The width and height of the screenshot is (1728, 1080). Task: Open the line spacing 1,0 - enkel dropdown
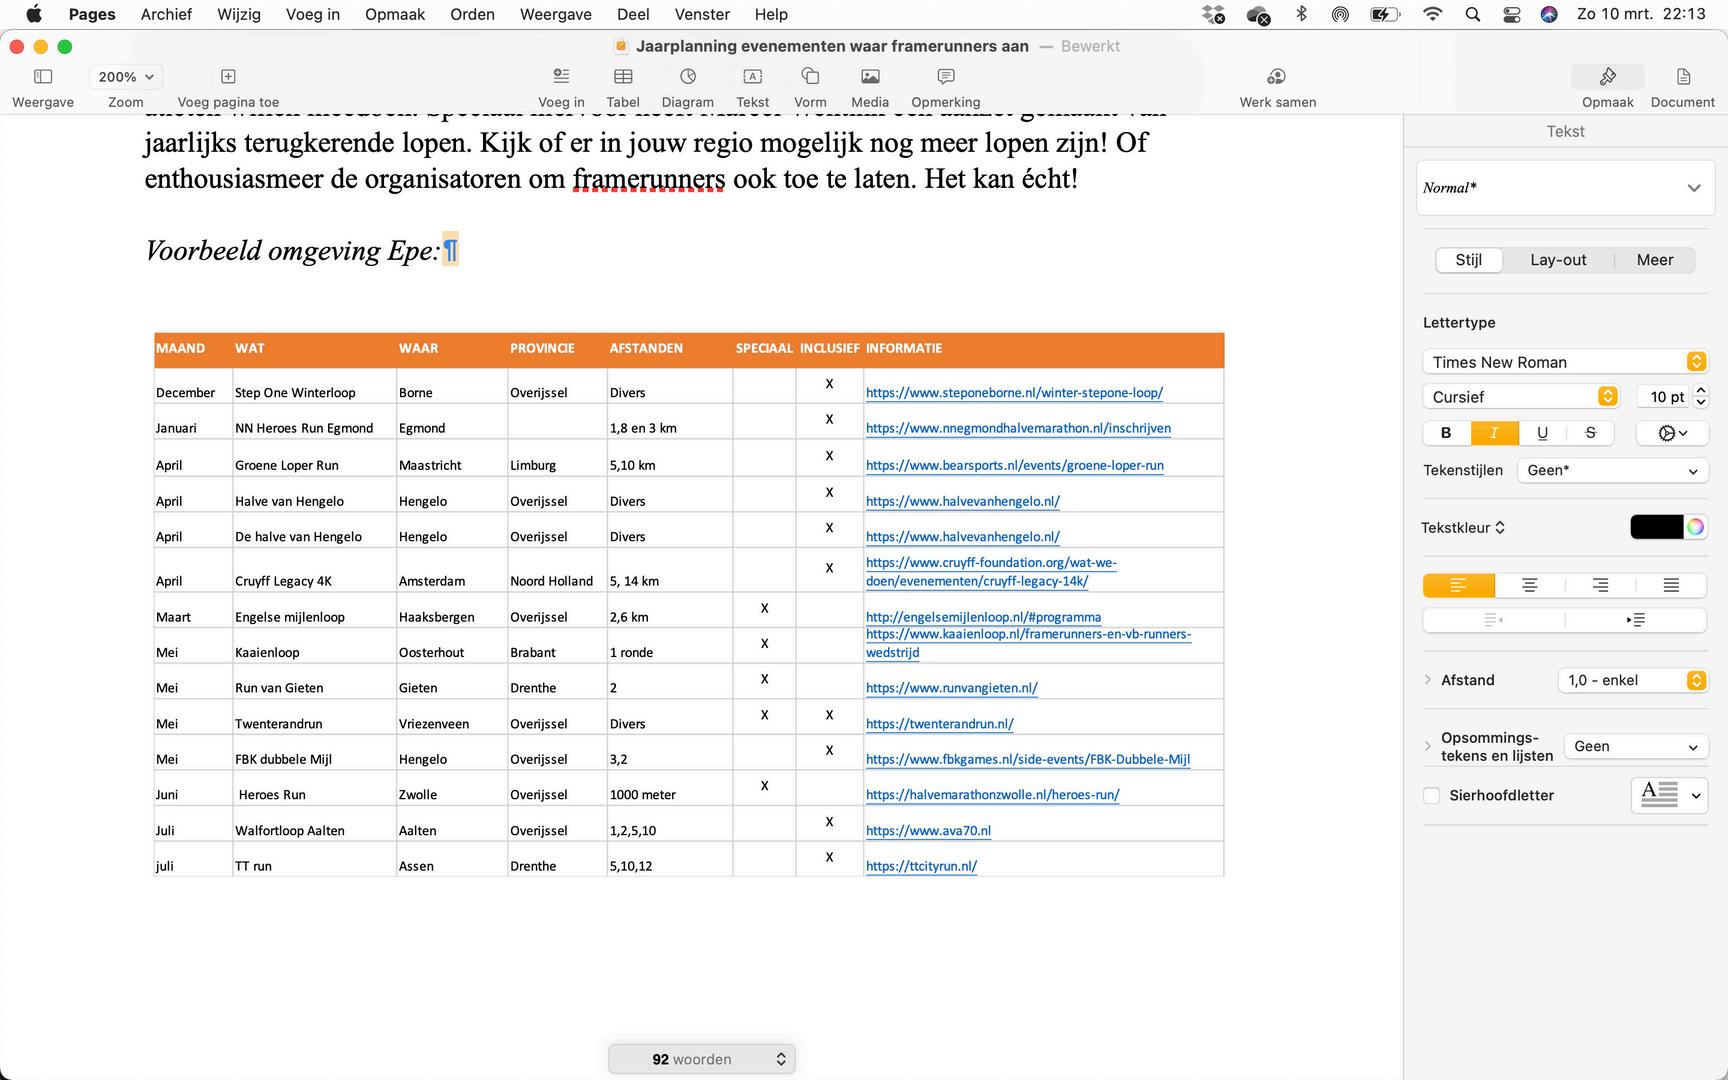click(x=1632, y=680)
